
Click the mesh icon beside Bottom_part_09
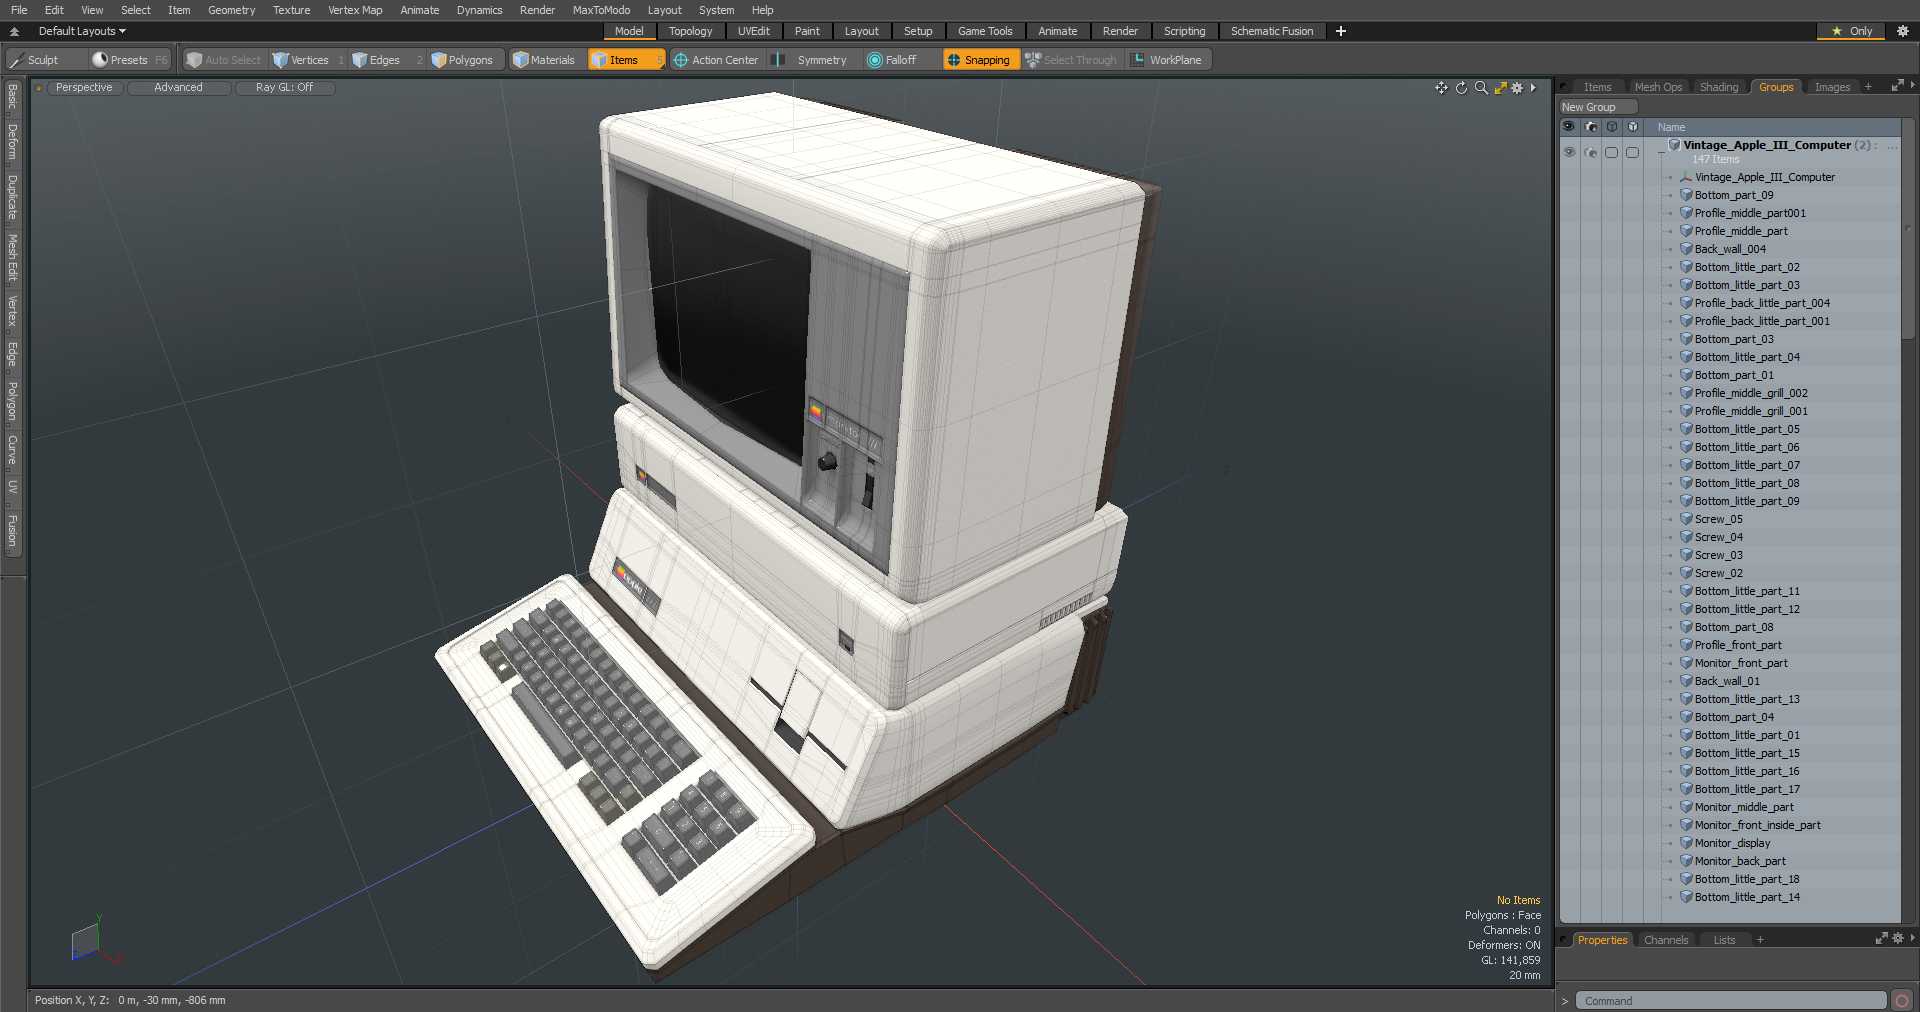pyautogui.click(x=1686, y=195)
